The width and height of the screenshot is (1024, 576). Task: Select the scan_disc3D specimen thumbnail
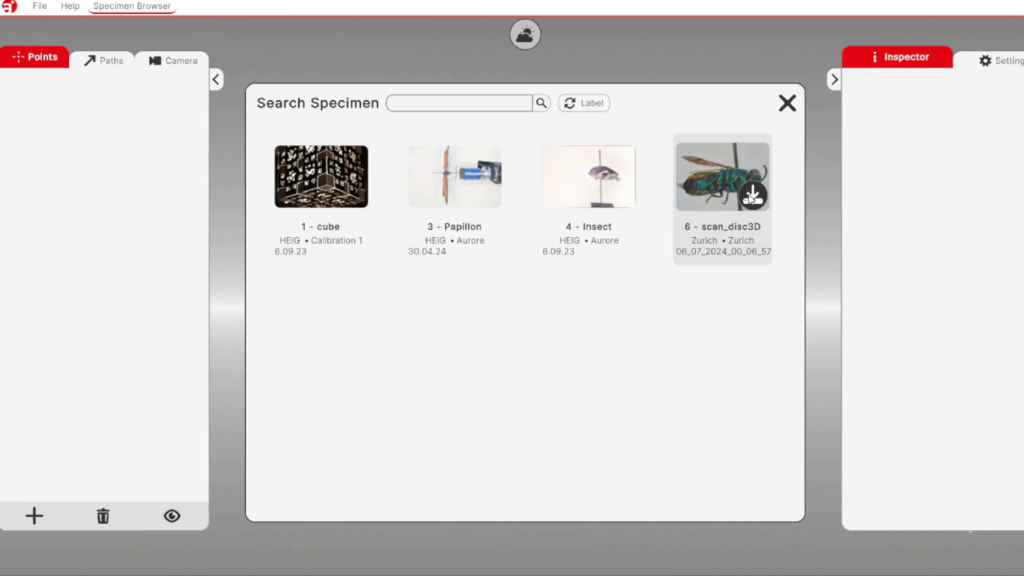pos(722,176)
